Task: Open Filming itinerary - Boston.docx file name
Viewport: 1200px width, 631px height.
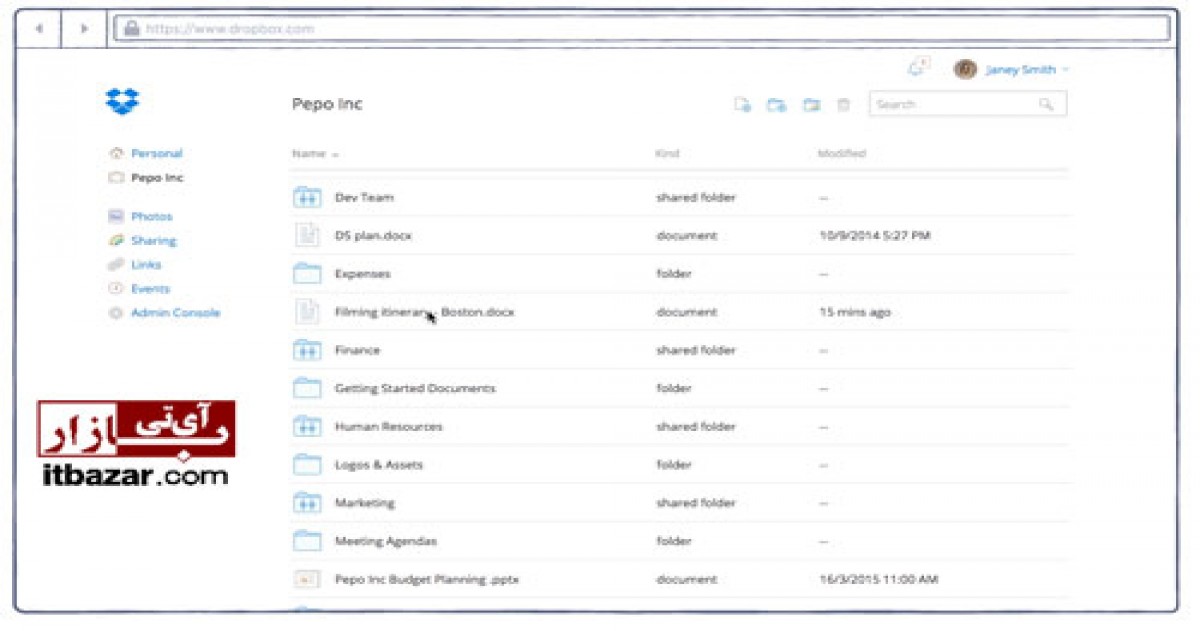Action: click(x=424, y=312)
